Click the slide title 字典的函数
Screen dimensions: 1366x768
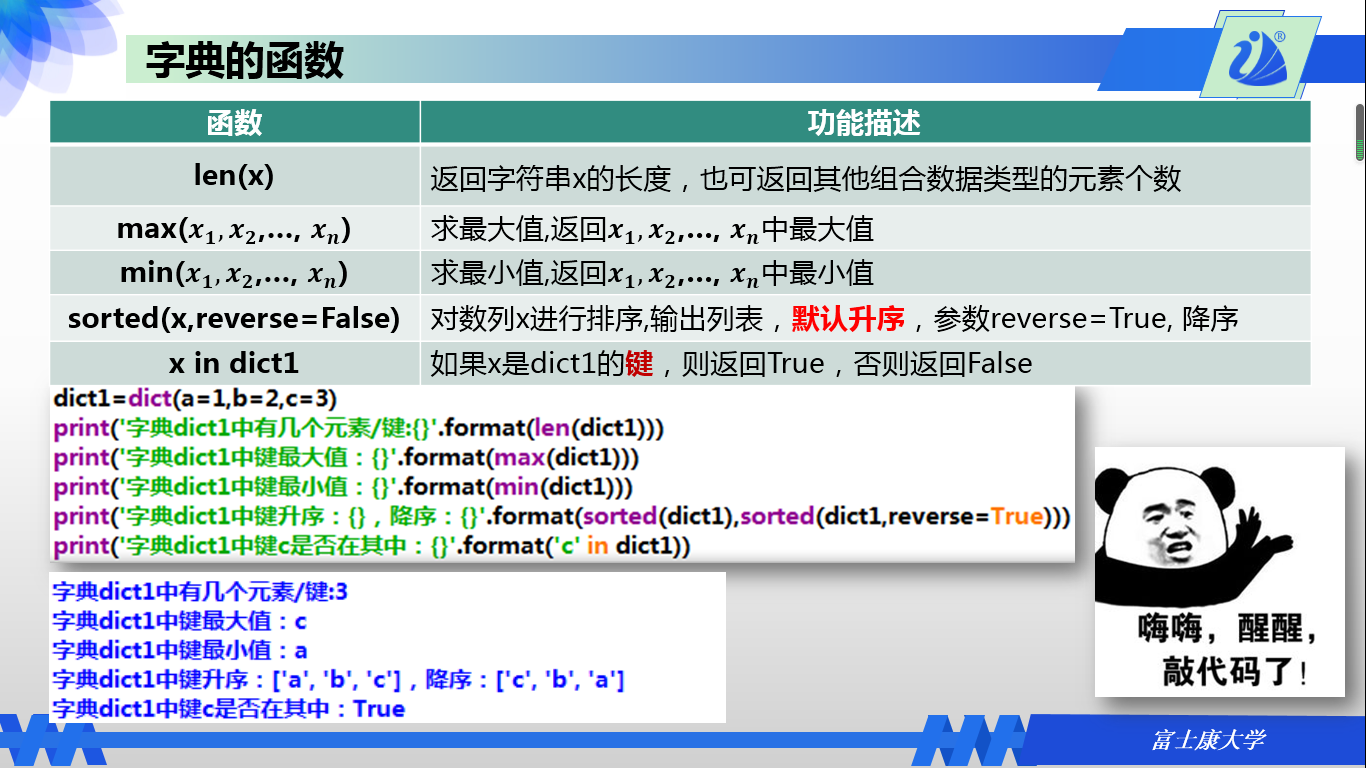tap(245, 60)
